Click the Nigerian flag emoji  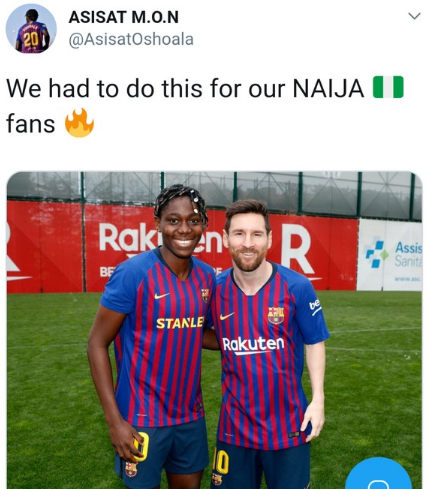click(388, 87)
